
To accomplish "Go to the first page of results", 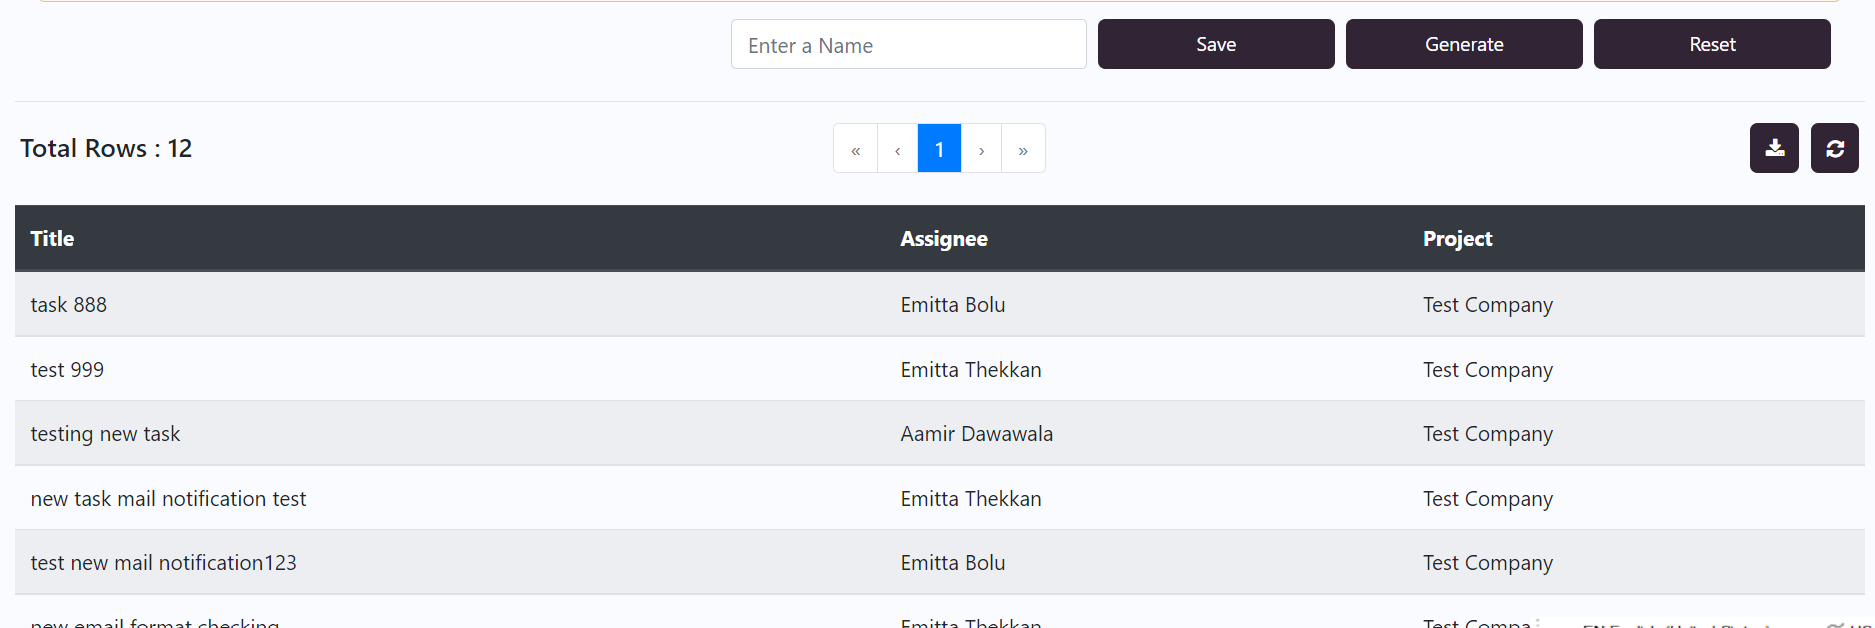I will click(856, 149).
